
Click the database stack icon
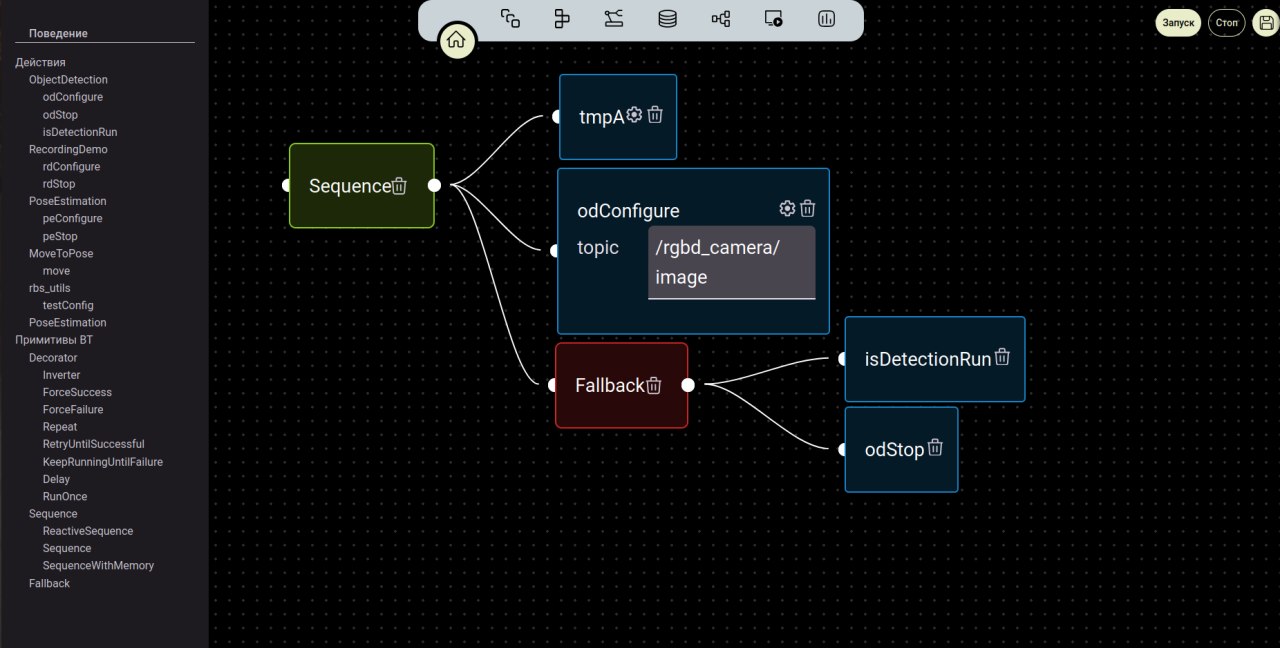click(667, 19)
